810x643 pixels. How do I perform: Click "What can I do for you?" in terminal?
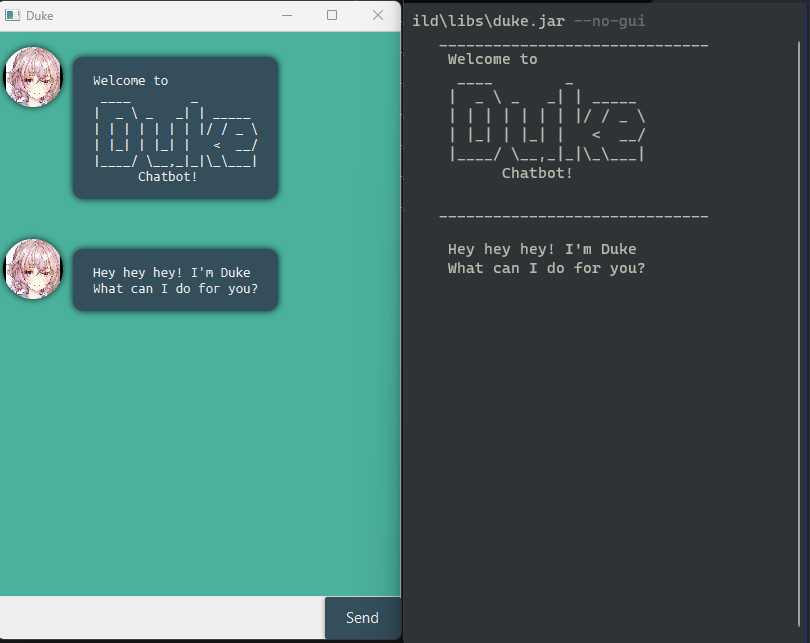[546, 268]
